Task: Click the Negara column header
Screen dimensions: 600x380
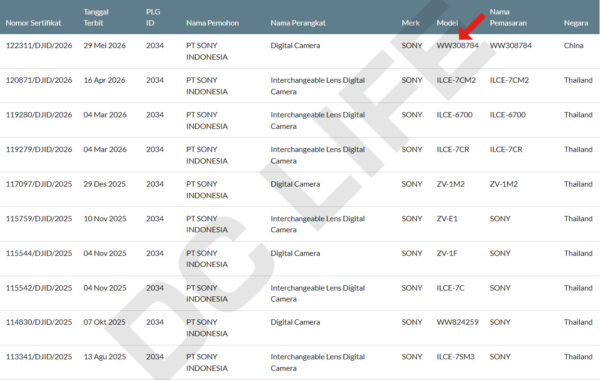Action: (x=576, y=23)
